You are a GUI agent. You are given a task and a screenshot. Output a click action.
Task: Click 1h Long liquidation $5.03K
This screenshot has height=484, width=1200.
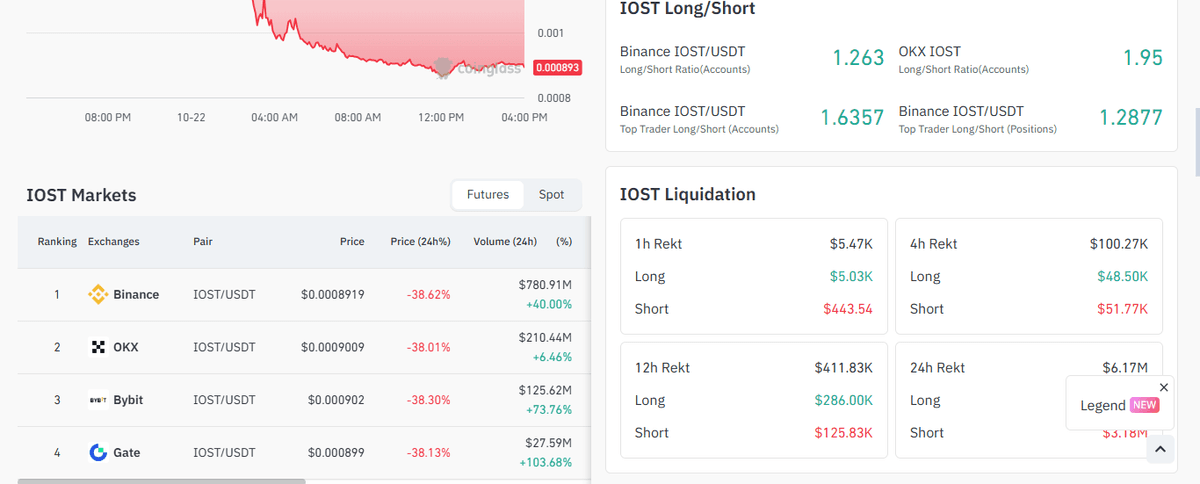tap(851, 276)
